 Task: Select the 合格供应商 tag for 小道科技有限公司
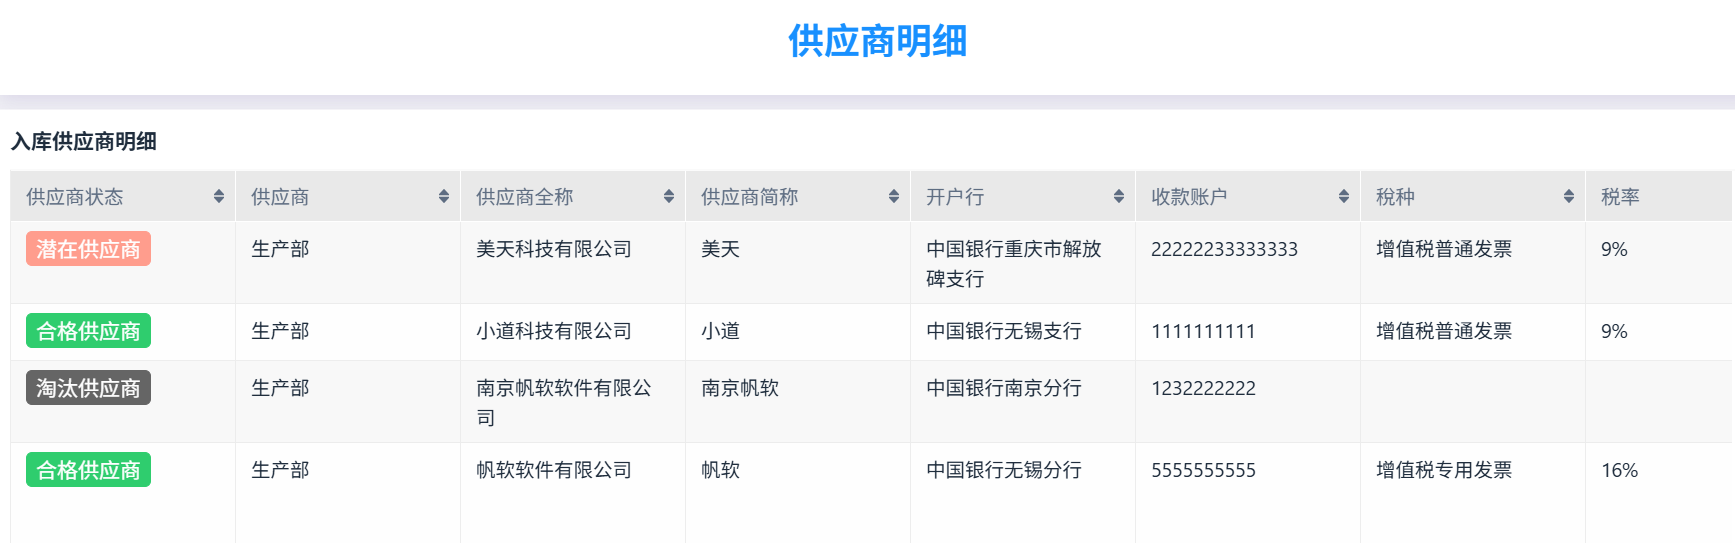[88, 331]
